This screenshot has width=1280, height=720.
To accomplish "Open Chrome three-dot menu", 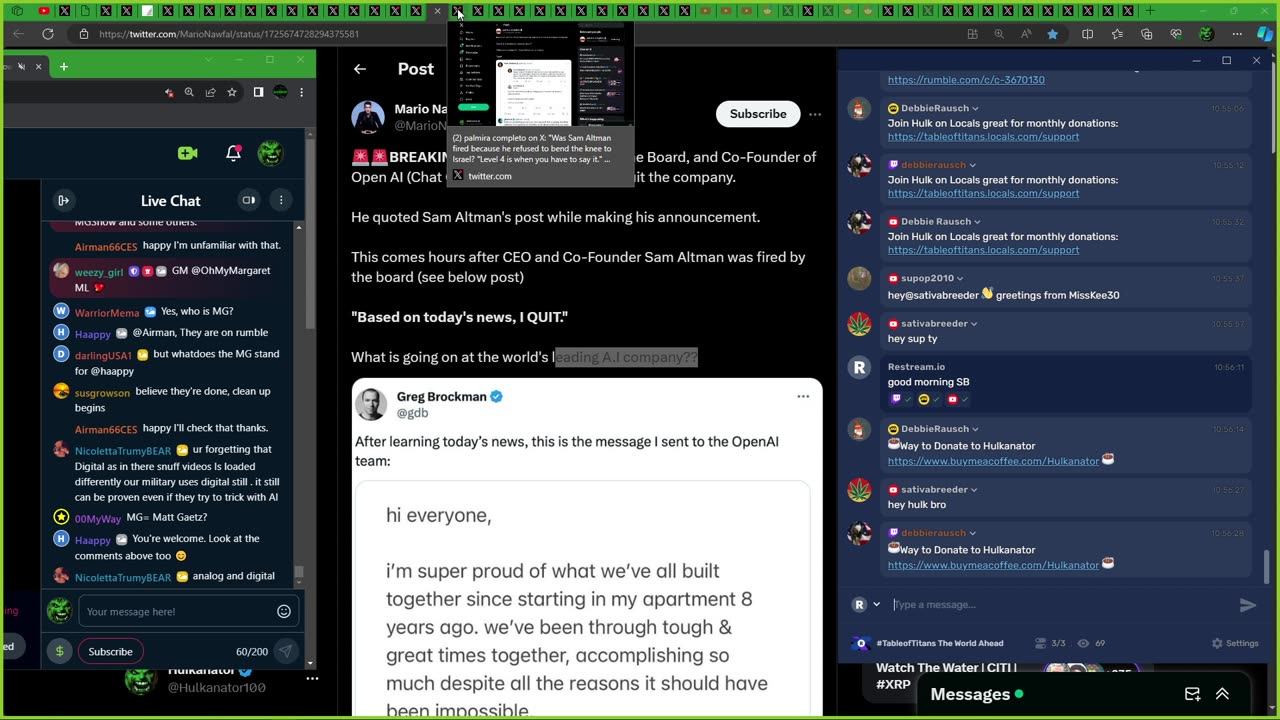I will (301, 92).
